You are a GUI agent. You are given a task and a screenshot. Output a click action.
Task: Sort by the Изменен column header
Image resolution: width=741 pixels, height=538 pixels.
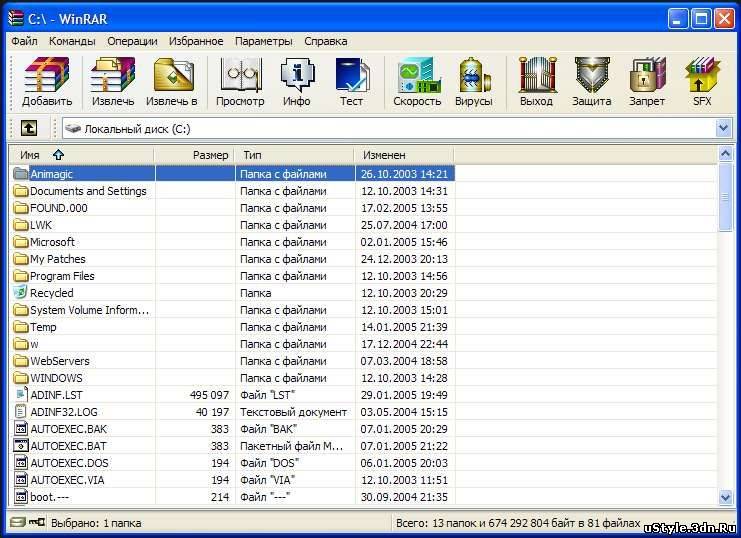(x=404, y=155)
